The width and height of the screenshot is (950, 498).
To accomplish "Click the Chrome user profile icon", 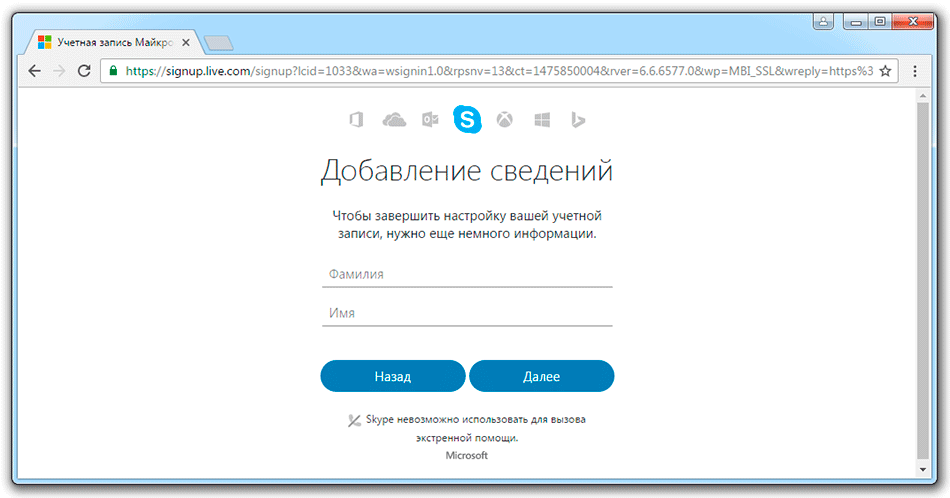I will pos(823,22).
